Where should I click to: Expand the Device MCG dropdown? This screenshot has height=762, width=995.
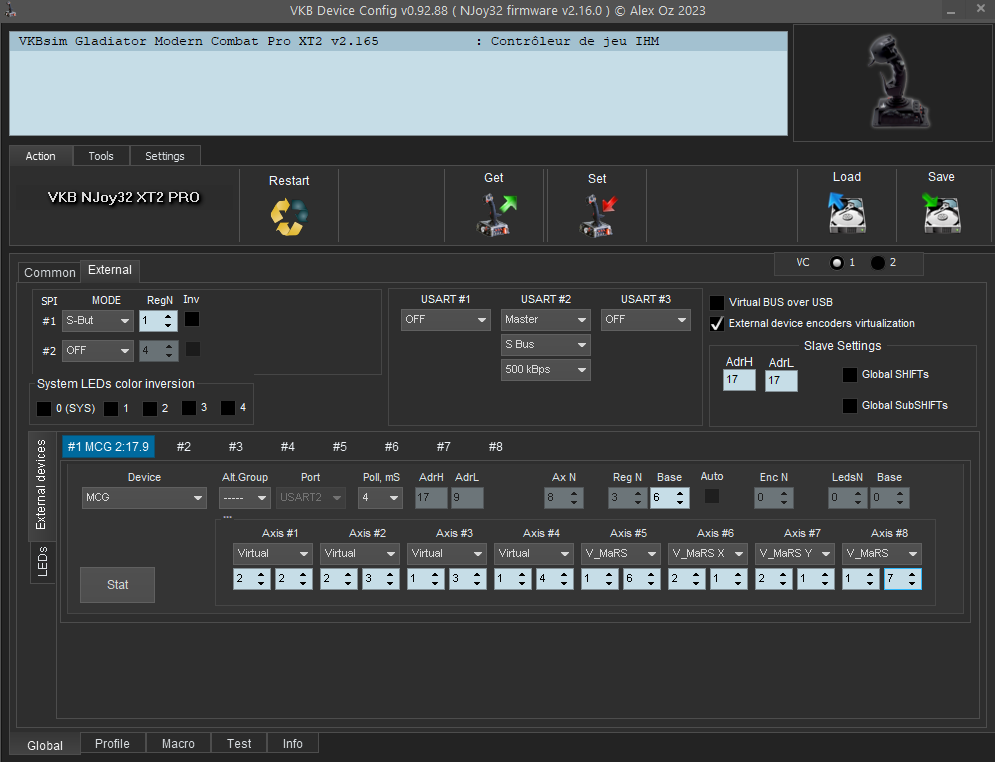click(x=144, y=497)
